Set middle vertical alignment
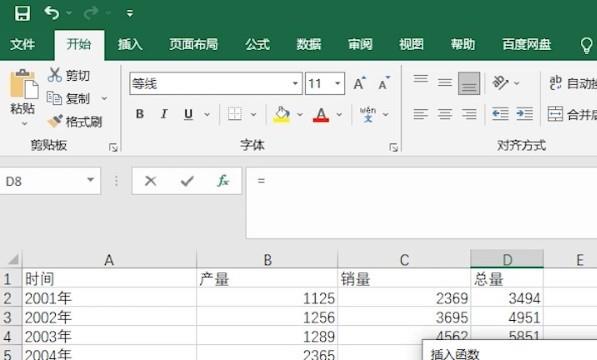The width and height of the screenshot is (597, 360). [445, 83]
